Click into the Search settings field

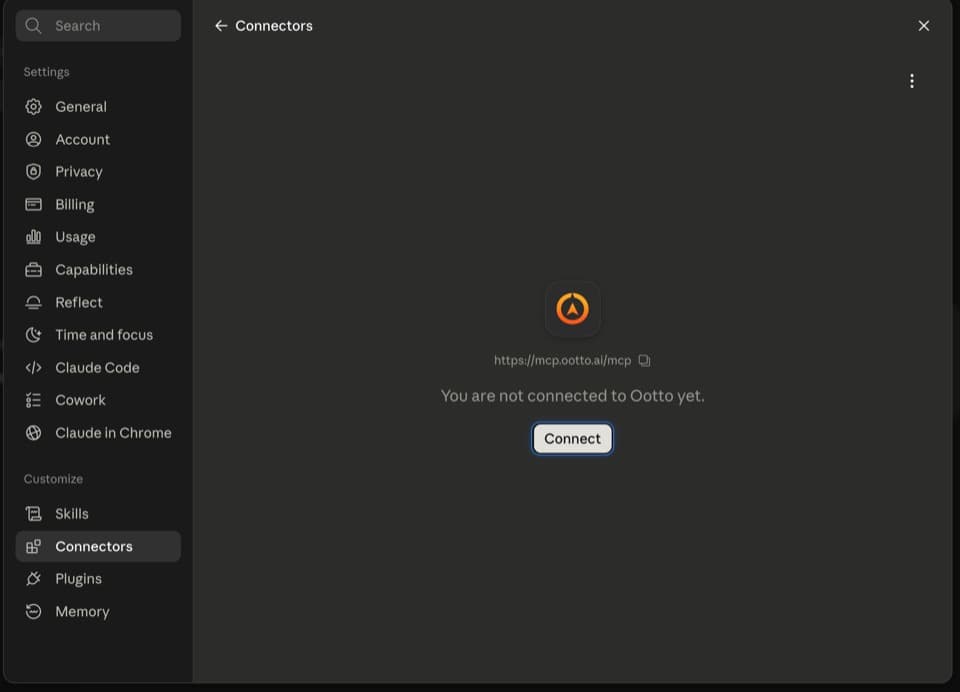click(x=98, y=26)
